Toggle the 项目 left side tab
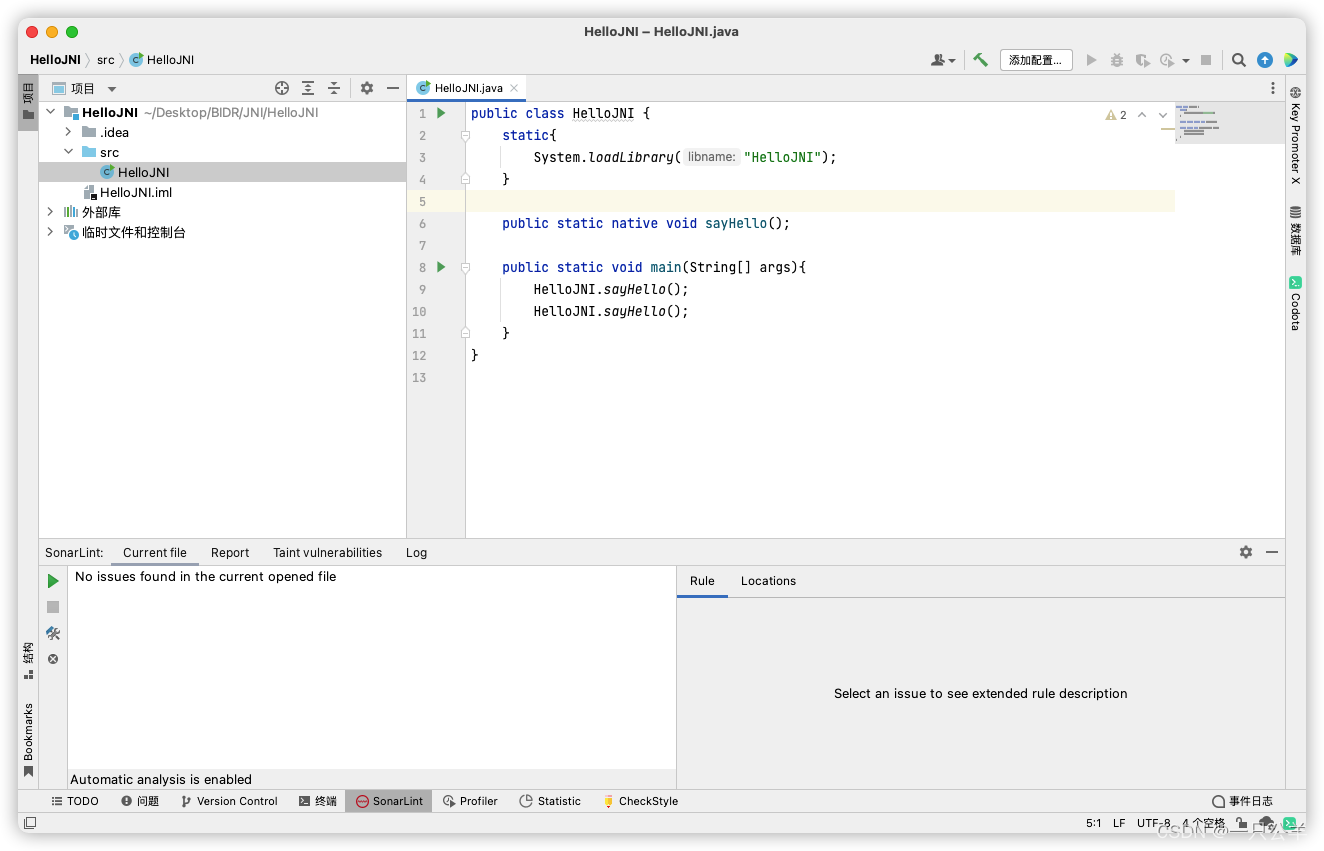 (x=28, y=101)
